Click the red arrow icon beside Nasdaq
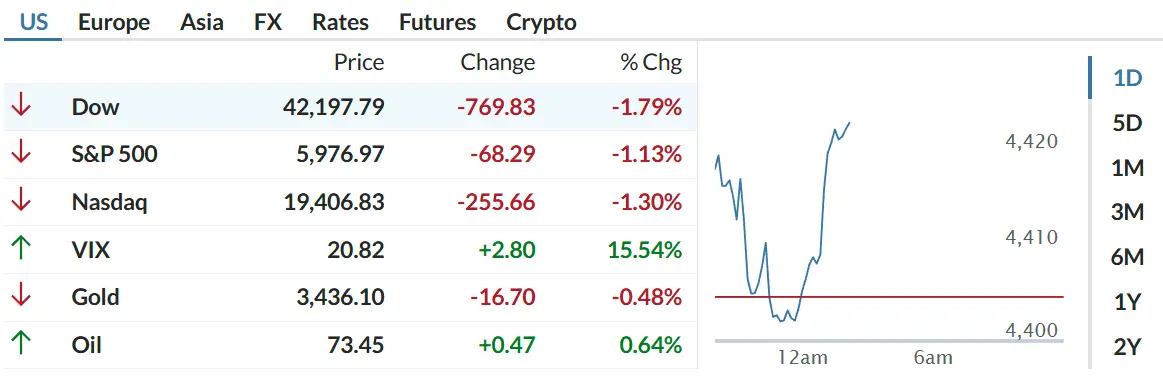Screen dimensions: 1163x386 (21, 202)
